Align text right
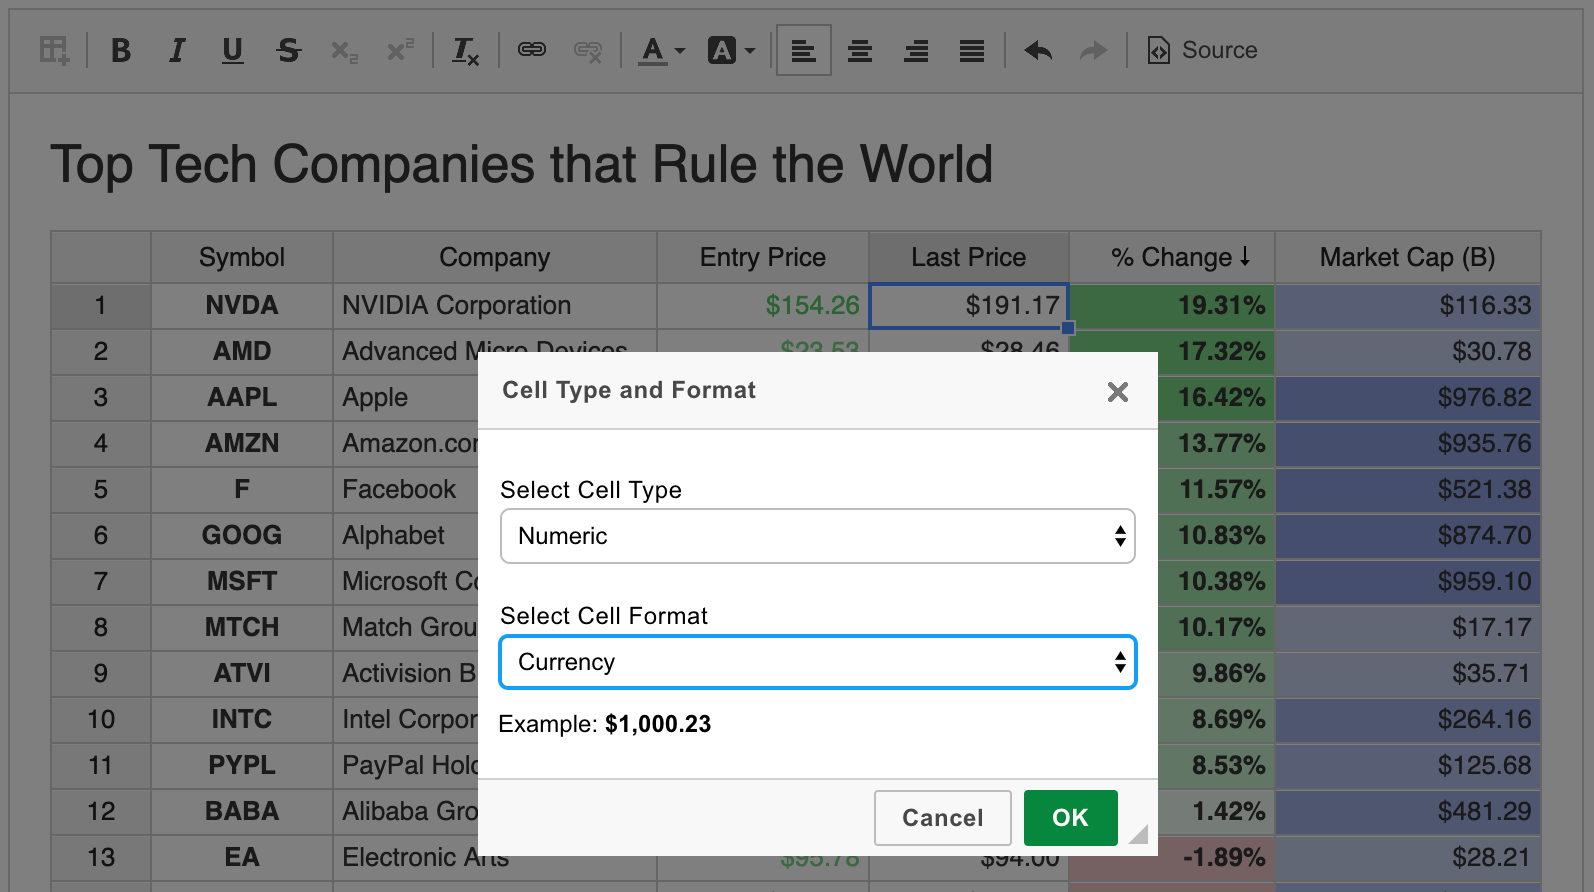Viewport: 1594px width, 892px height. [916, 50]
